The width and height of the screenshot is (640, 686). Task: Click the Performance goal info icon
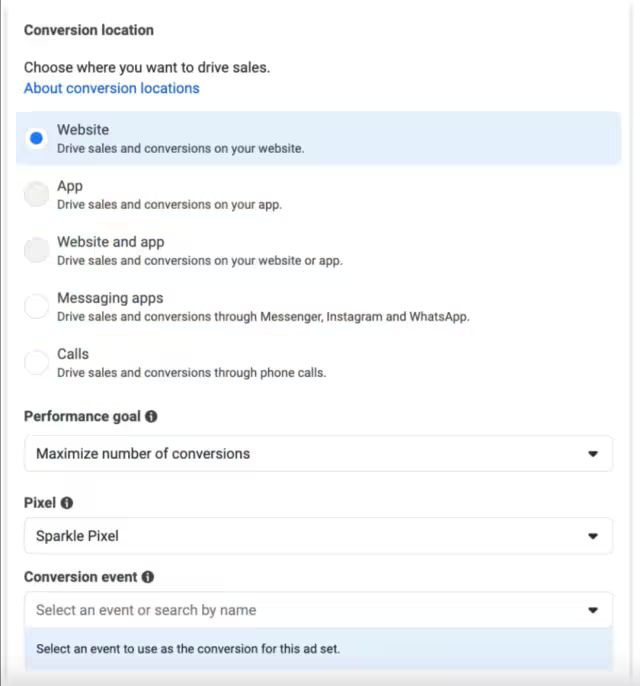click(151, 416)
